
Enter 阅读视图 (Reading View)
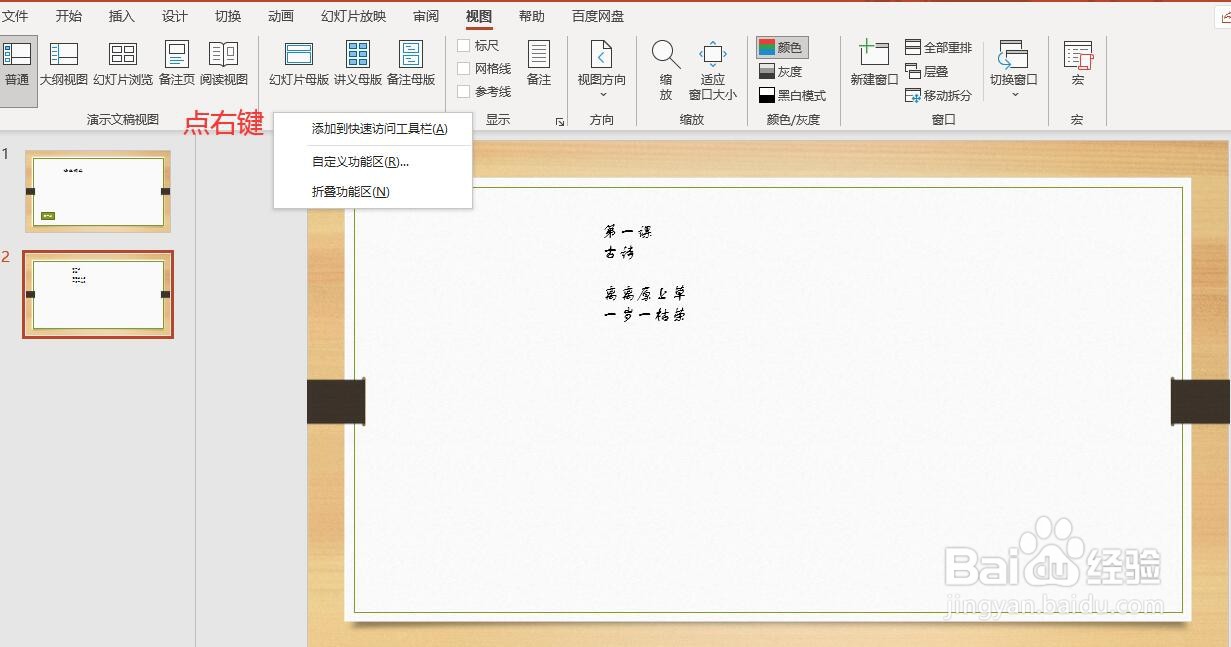pos(224,63)
